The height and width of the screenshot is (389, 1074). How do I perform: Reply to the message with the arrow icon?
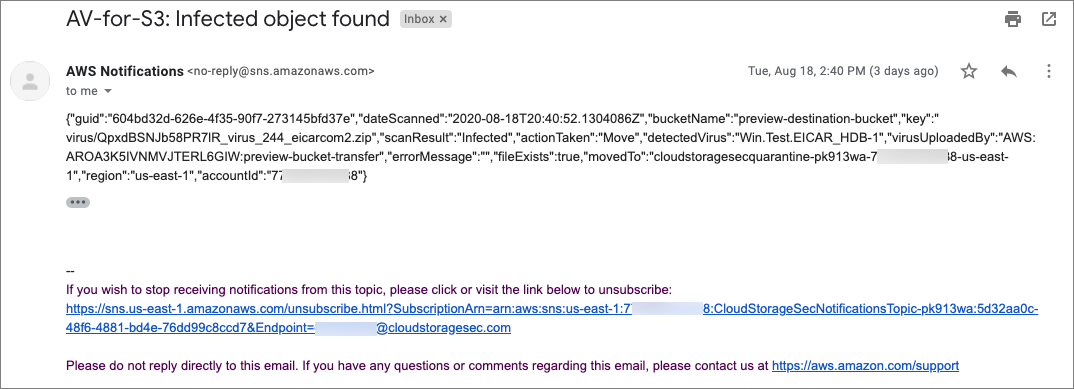[x=1008, y=71]
